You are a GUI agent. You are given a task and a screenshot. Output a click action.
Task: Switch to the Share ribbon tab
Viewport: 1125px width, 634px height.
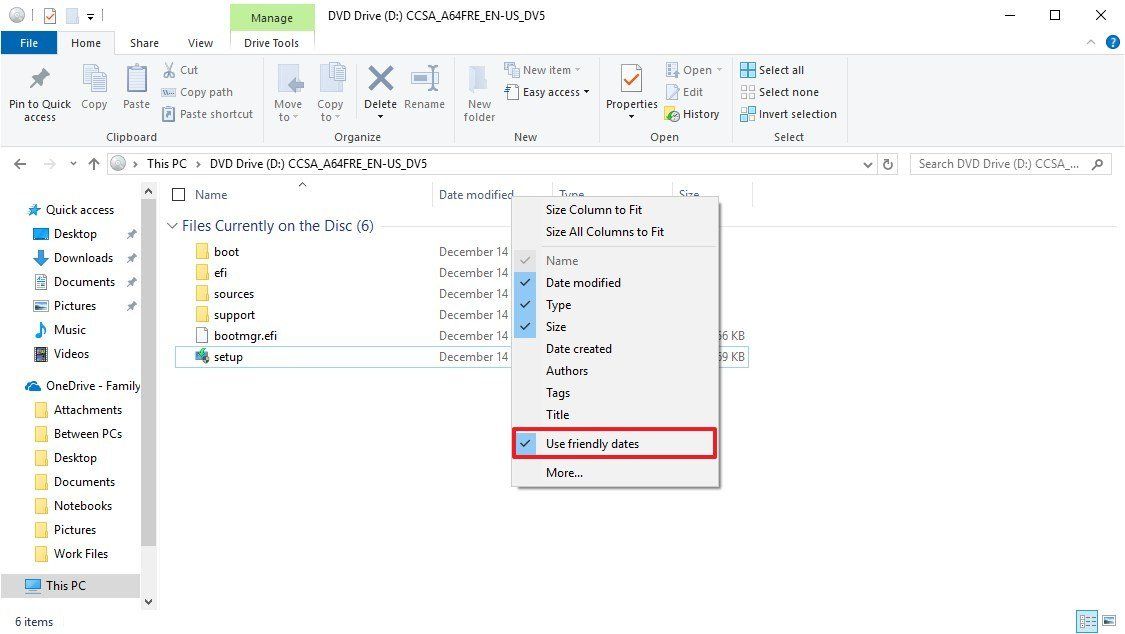[x=144, y=43]
